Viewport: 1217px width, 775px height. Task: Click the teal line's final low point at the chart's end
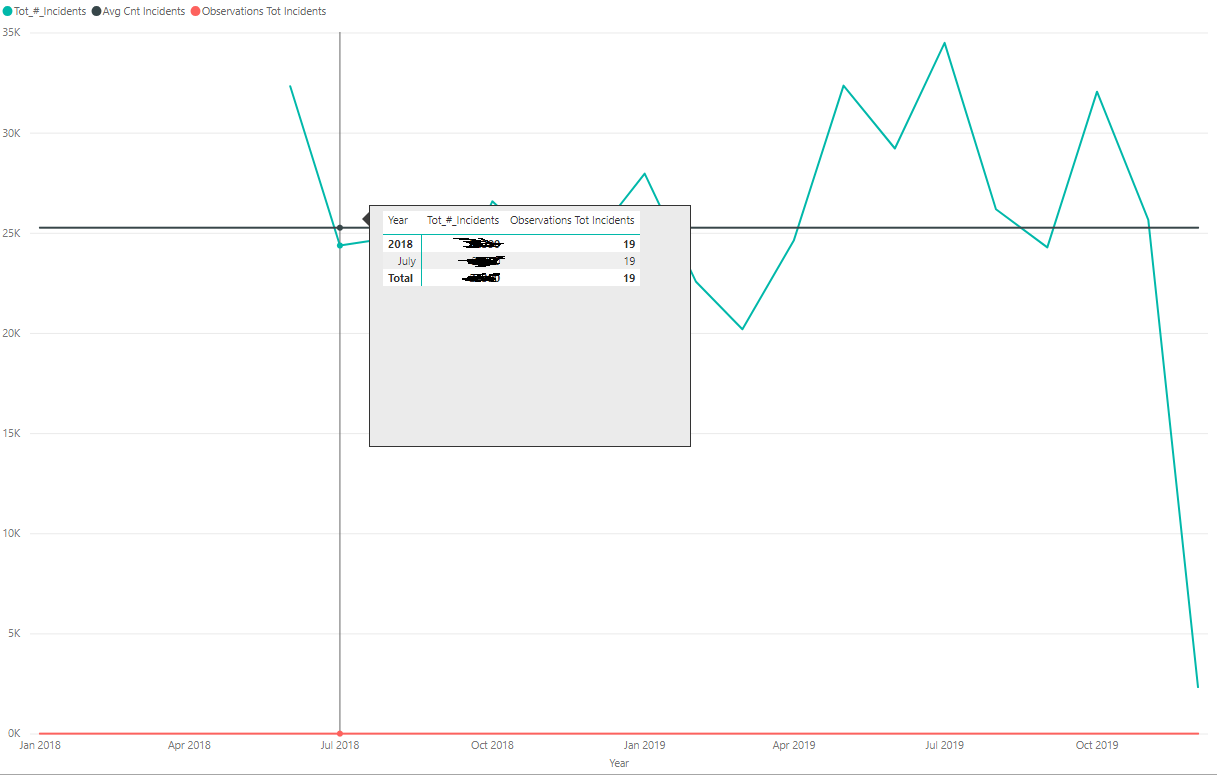[x=1197, y=687]
